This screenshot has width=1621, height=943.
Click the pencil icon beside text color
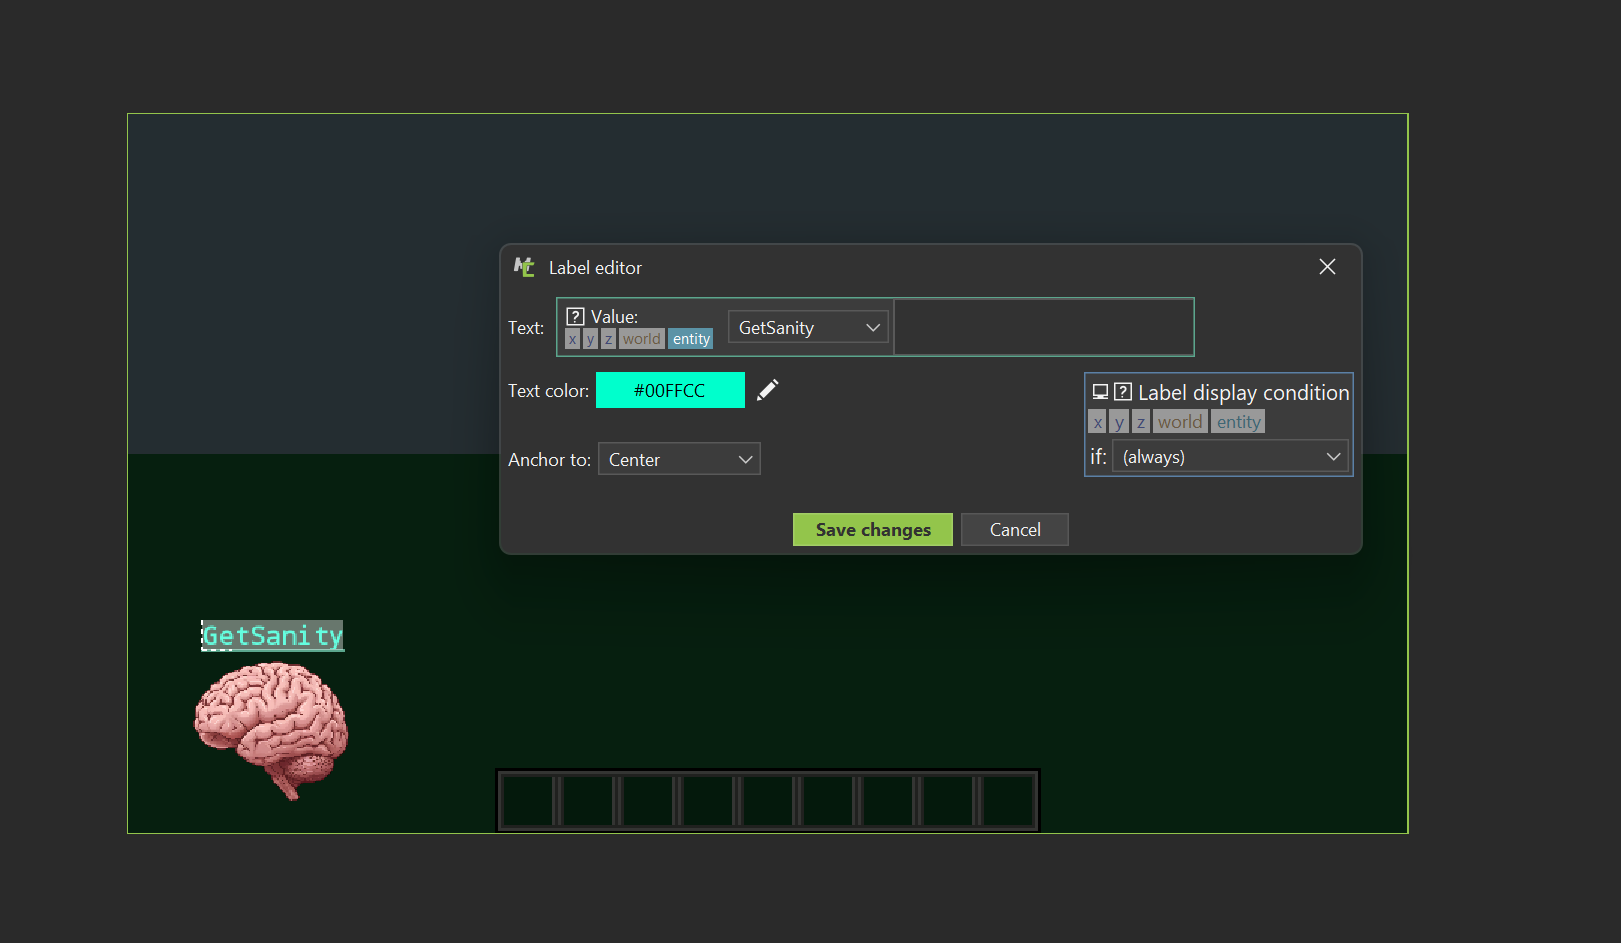(767, 390)
